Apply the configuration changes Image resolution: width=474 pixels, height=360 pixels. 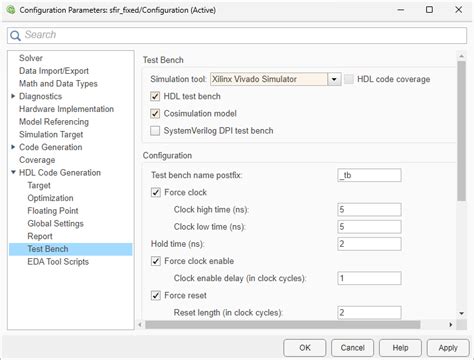[448, 348]
